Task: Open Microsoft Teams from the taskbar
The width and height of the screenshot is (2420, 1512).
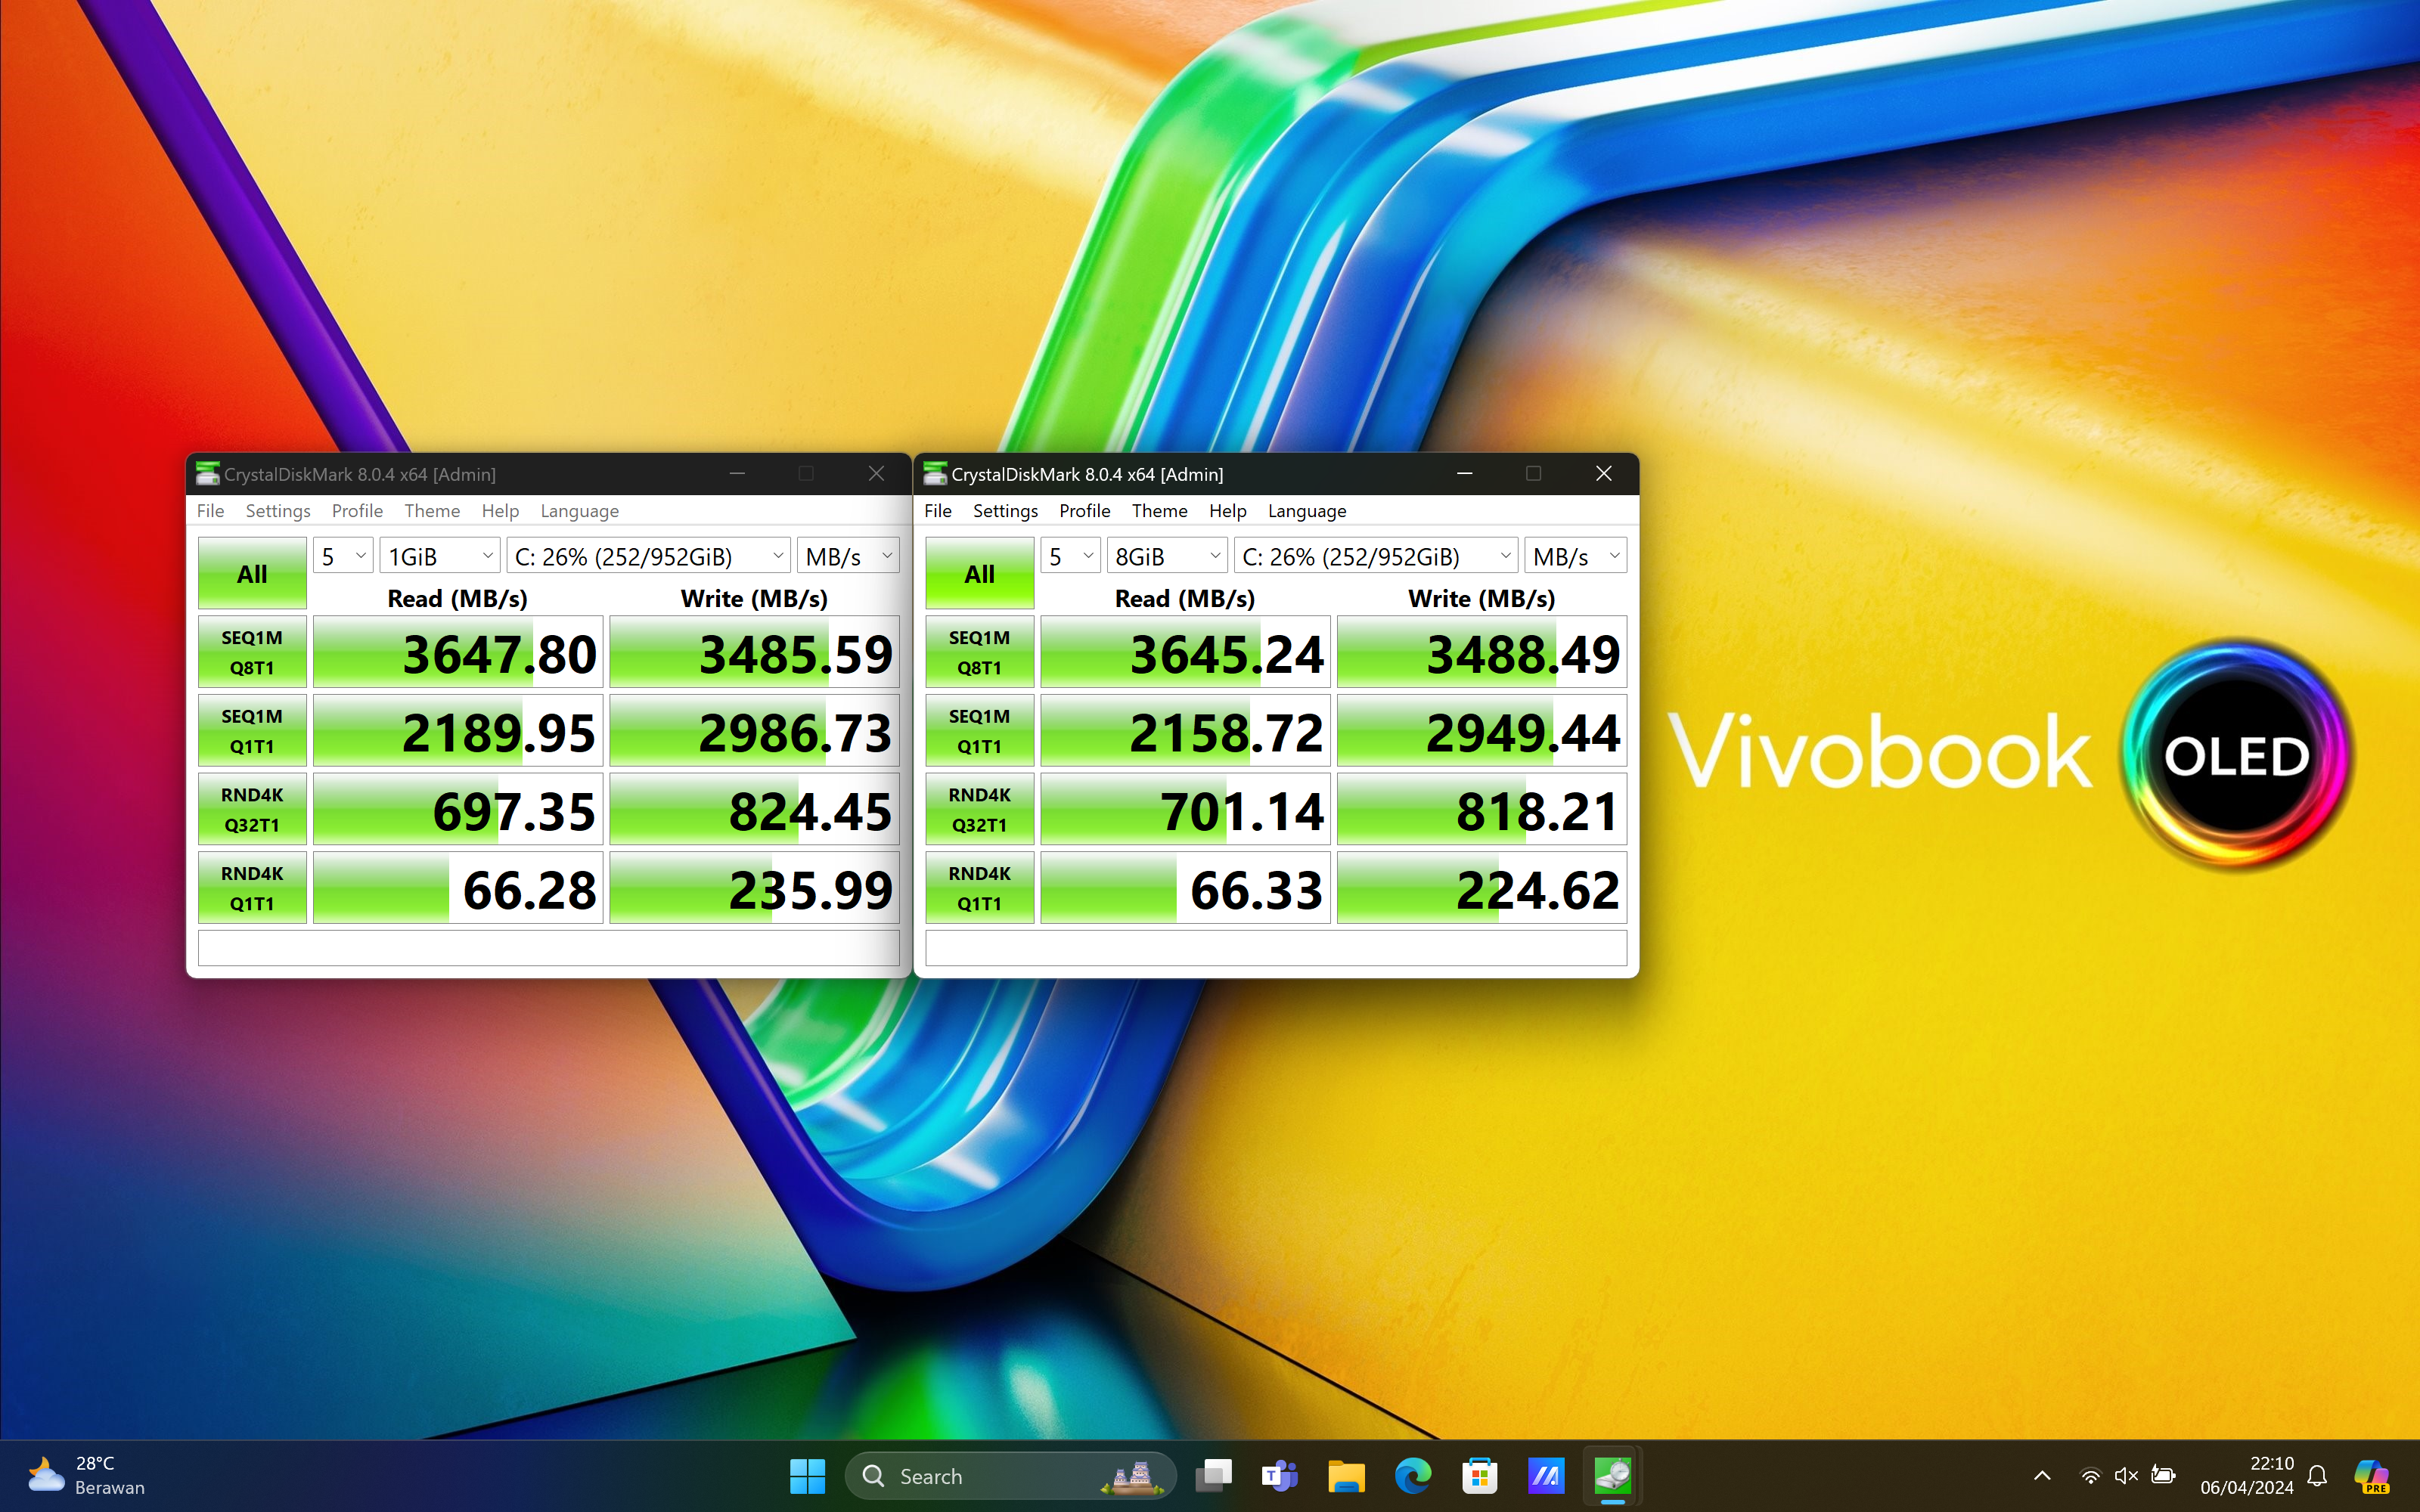Action: [1279, 1476]
